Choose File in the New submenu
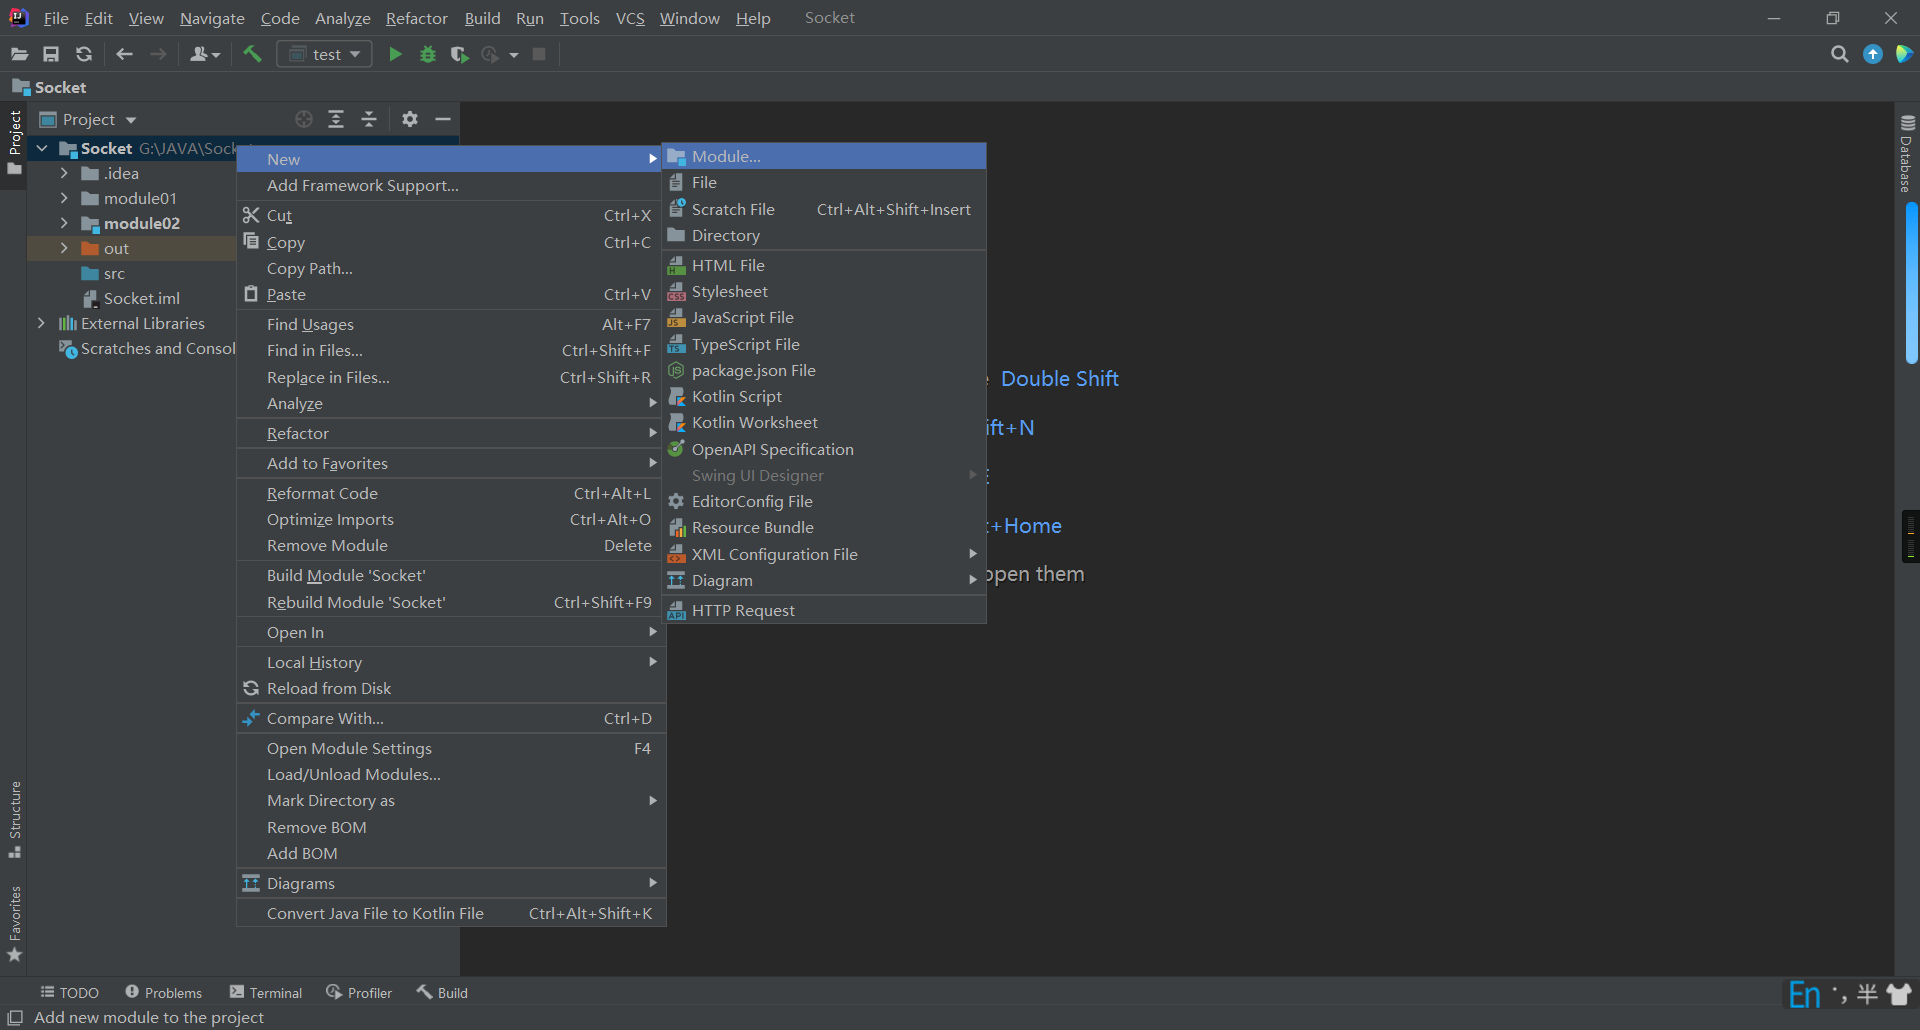This screenshot has width=1920, height=1030. [824, 182]
